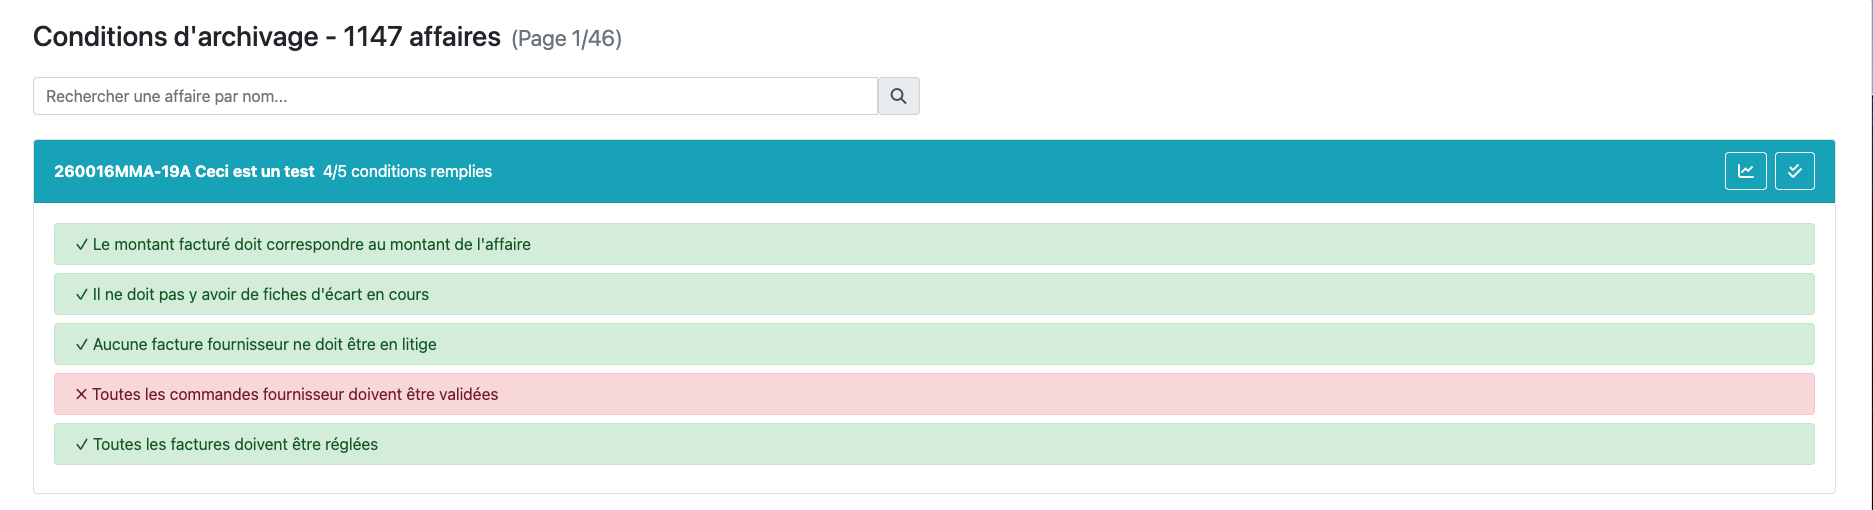Screen dimensions: 1873x510
Task: Click the '4/5 conditions remplies' status text
Action: (407, 171)
